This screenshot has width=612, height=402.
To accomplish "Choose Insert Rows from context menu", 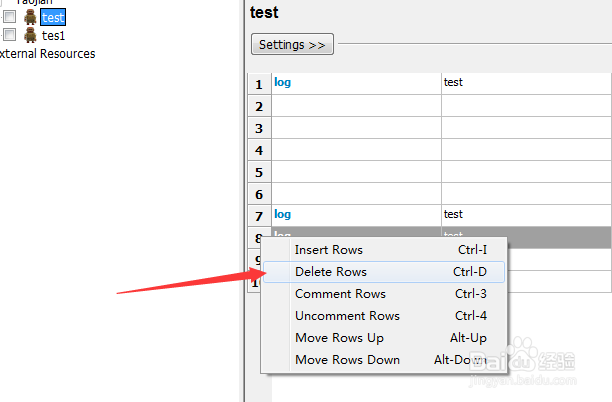I will [x=328, y=250].
